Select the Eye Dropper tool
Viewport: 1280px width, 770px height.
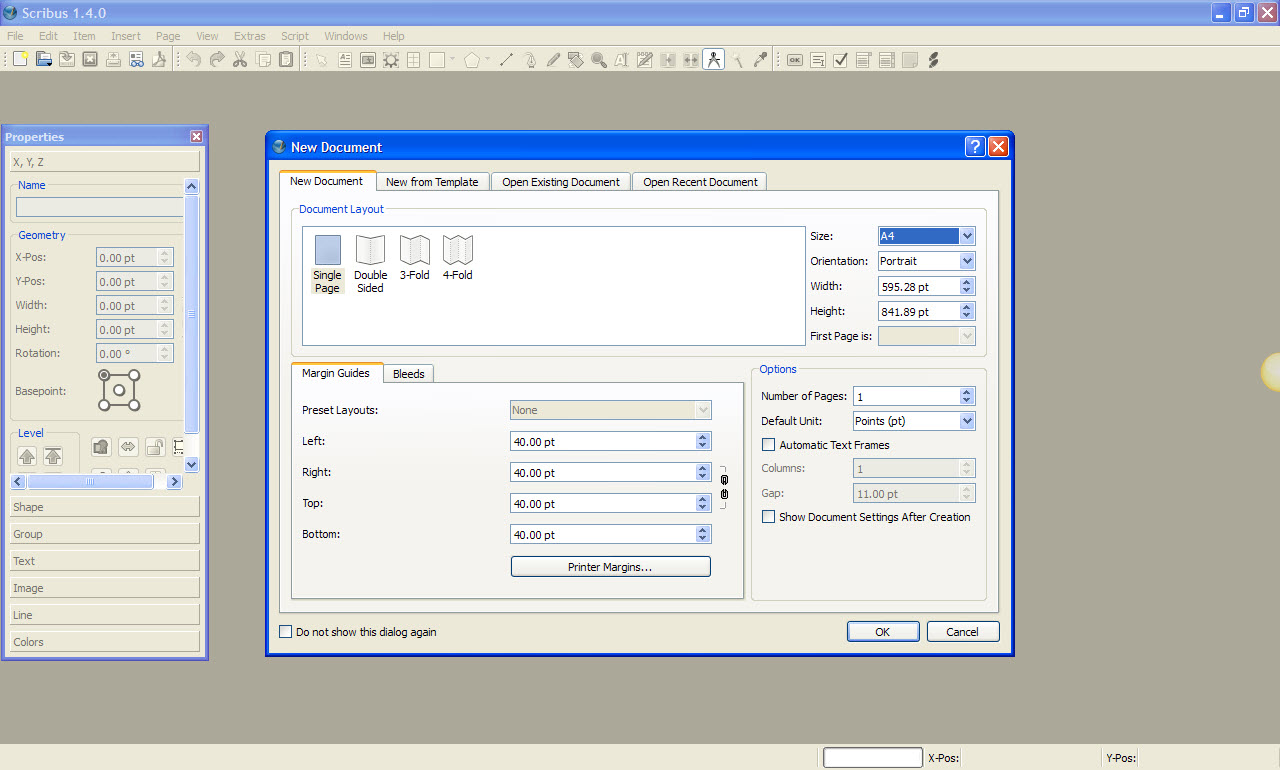[760, 59]
